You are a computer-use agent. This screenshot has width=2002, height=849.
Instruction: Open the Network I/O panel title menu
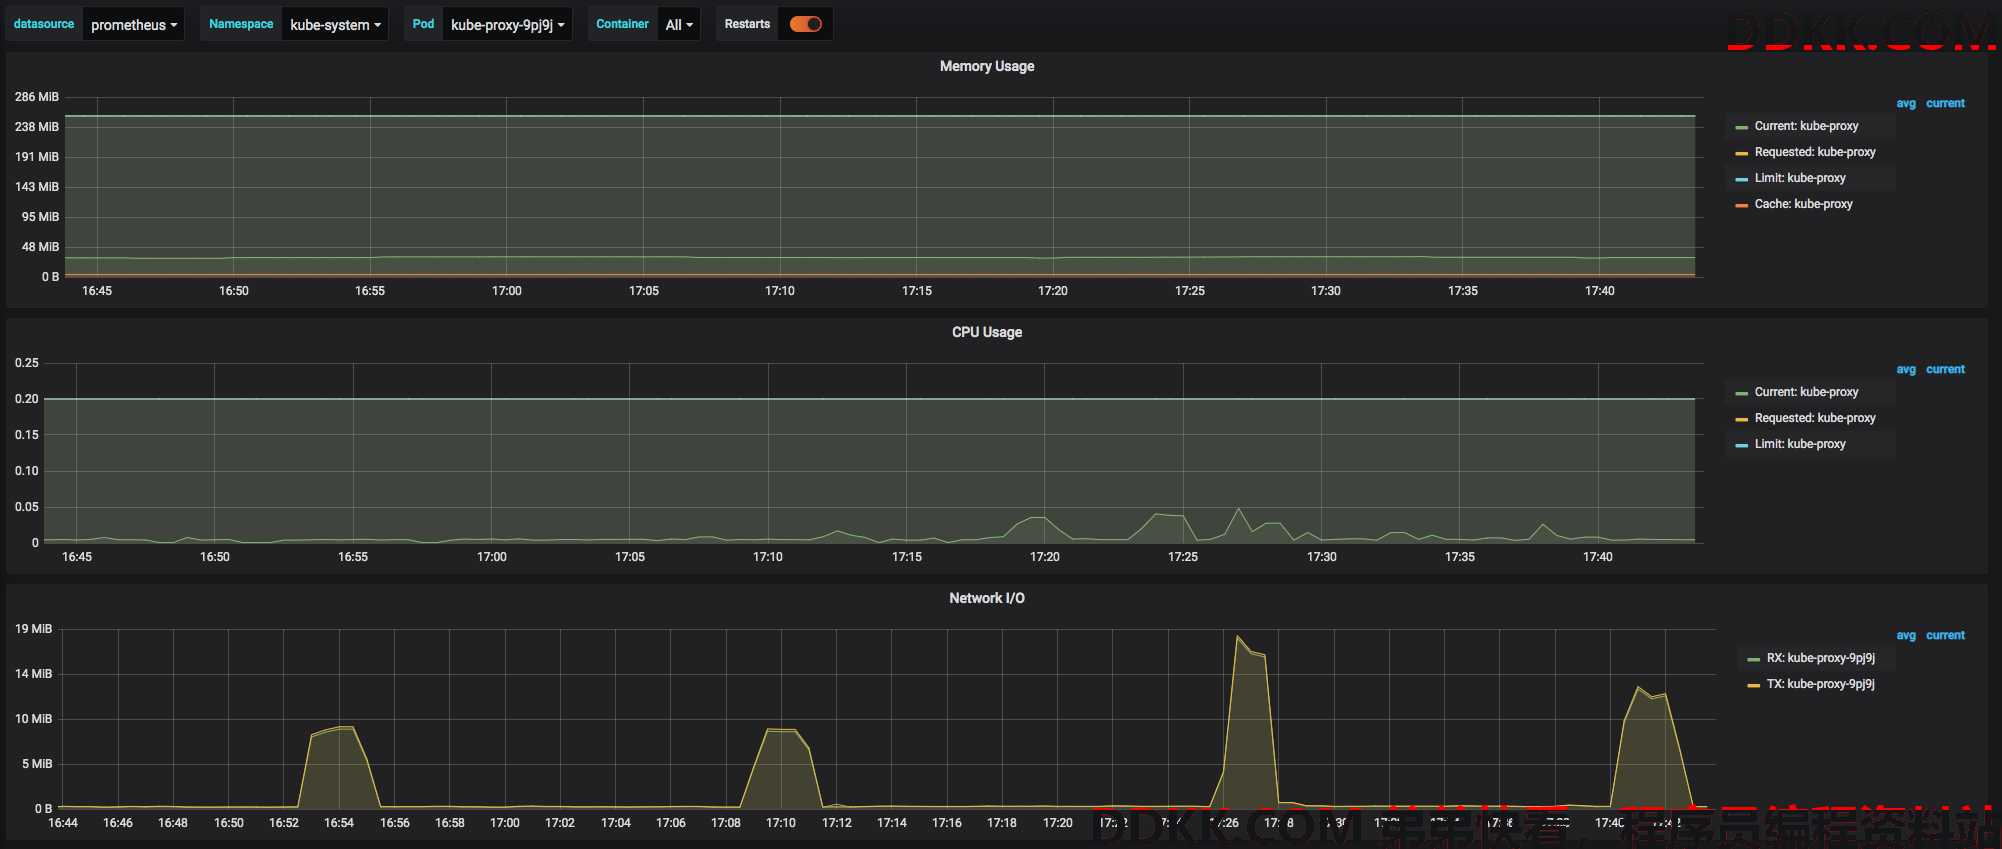point(987,598)
